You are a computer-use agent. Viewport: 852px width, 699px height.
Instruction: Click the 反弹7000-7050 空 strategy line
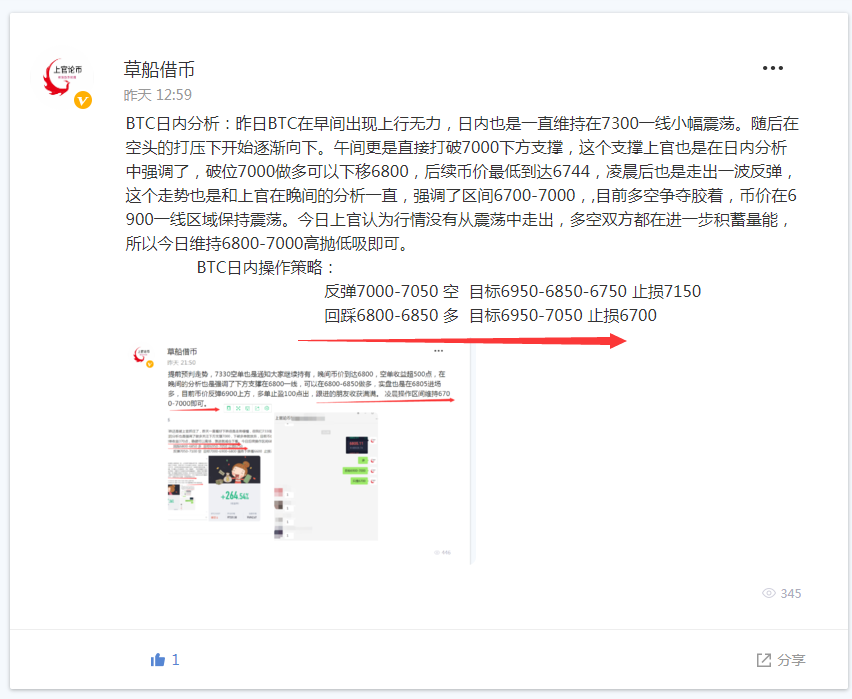click(512, 291)
